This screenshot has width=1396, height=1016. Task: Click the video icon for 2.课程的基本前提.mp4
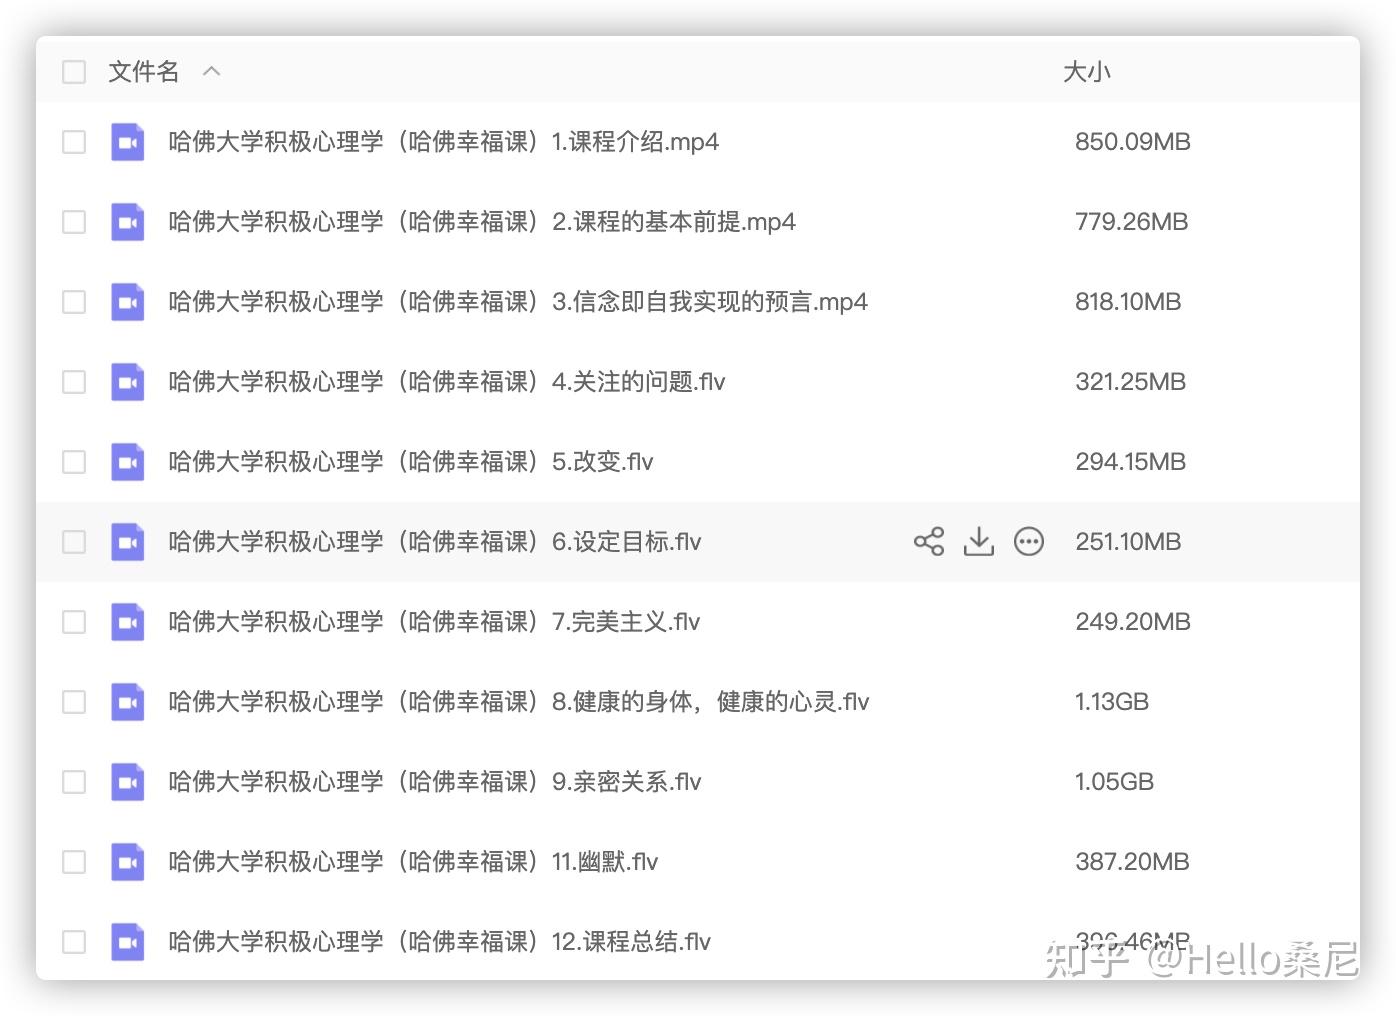[127, 222]
